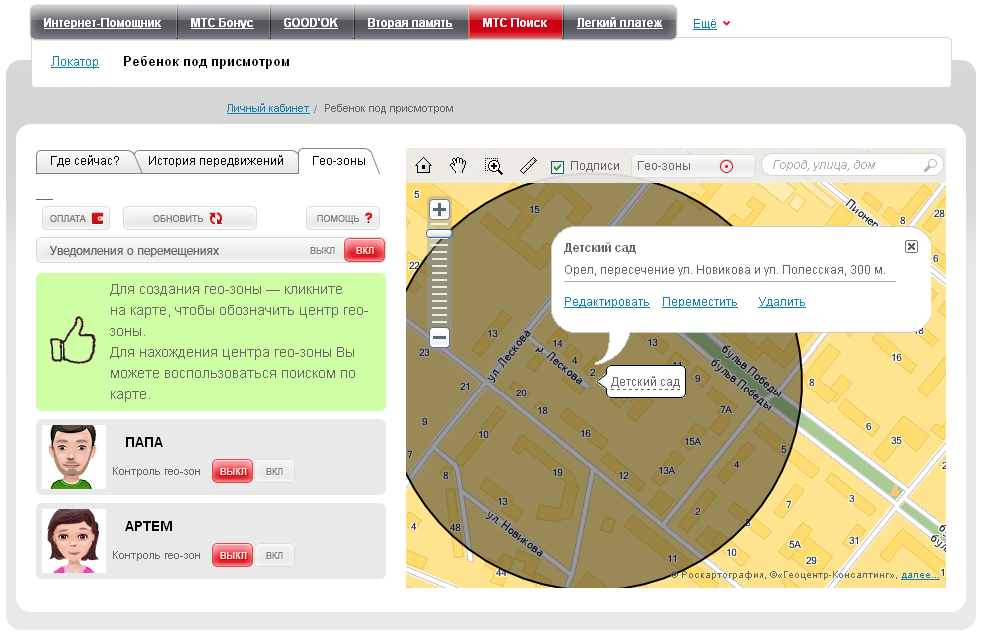Click the Локатор link
This screenshot has height=635, width=985.
pyautogui.click(x=75, y=62)
